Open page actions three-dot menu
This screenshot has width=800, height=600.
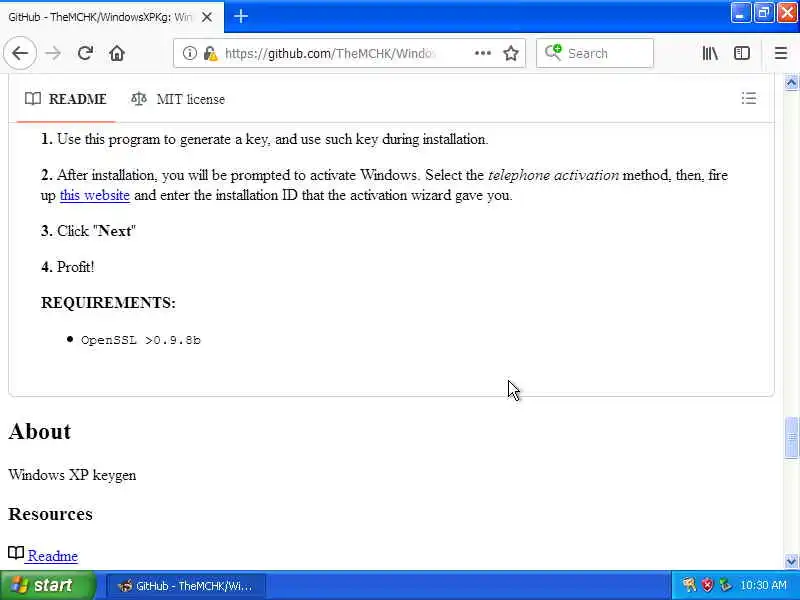tap(483, 53)
